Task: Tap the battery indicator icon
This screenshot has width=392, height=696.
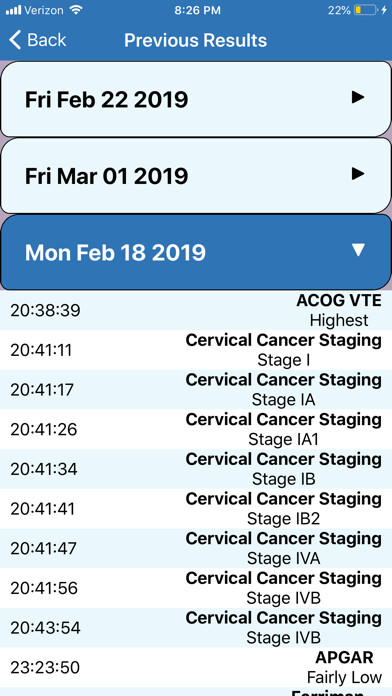Action: [366, 10]
